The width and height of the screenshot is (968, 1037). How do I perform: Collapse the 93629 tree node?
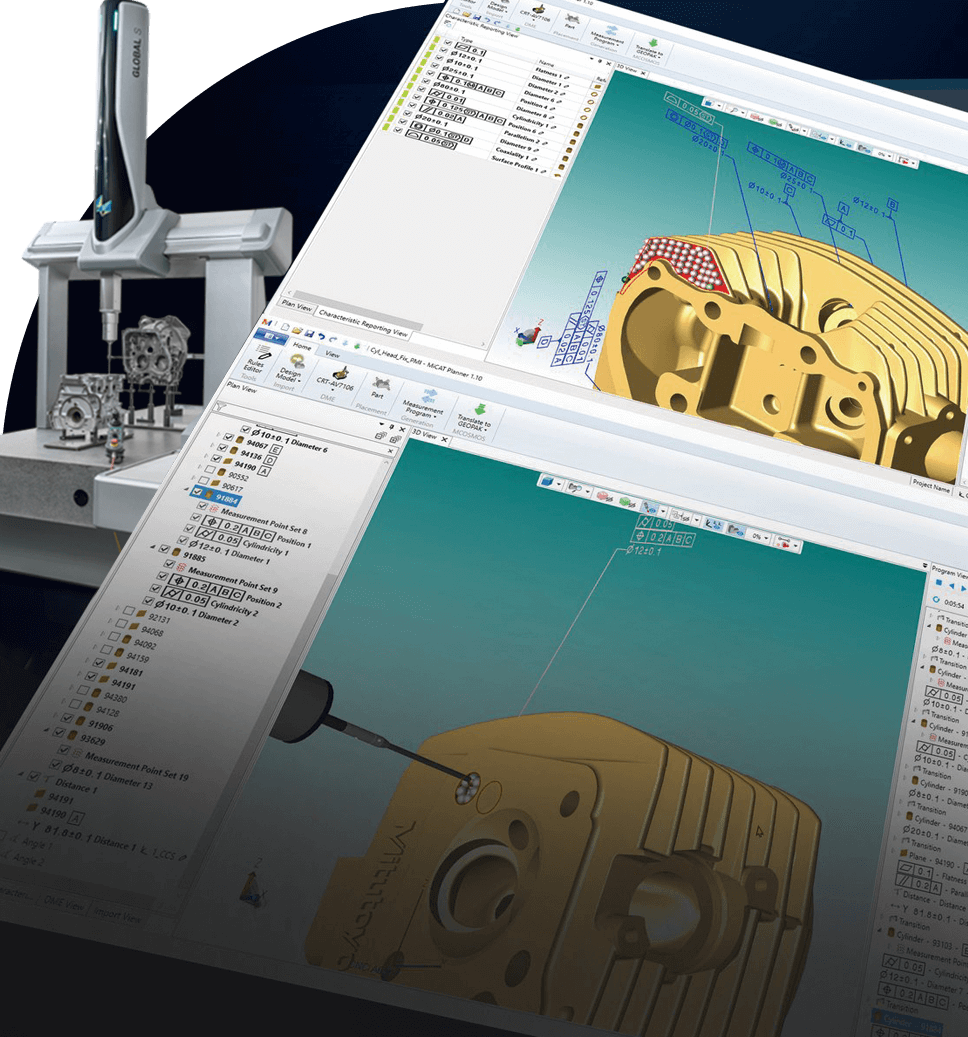tap(47, 730)
